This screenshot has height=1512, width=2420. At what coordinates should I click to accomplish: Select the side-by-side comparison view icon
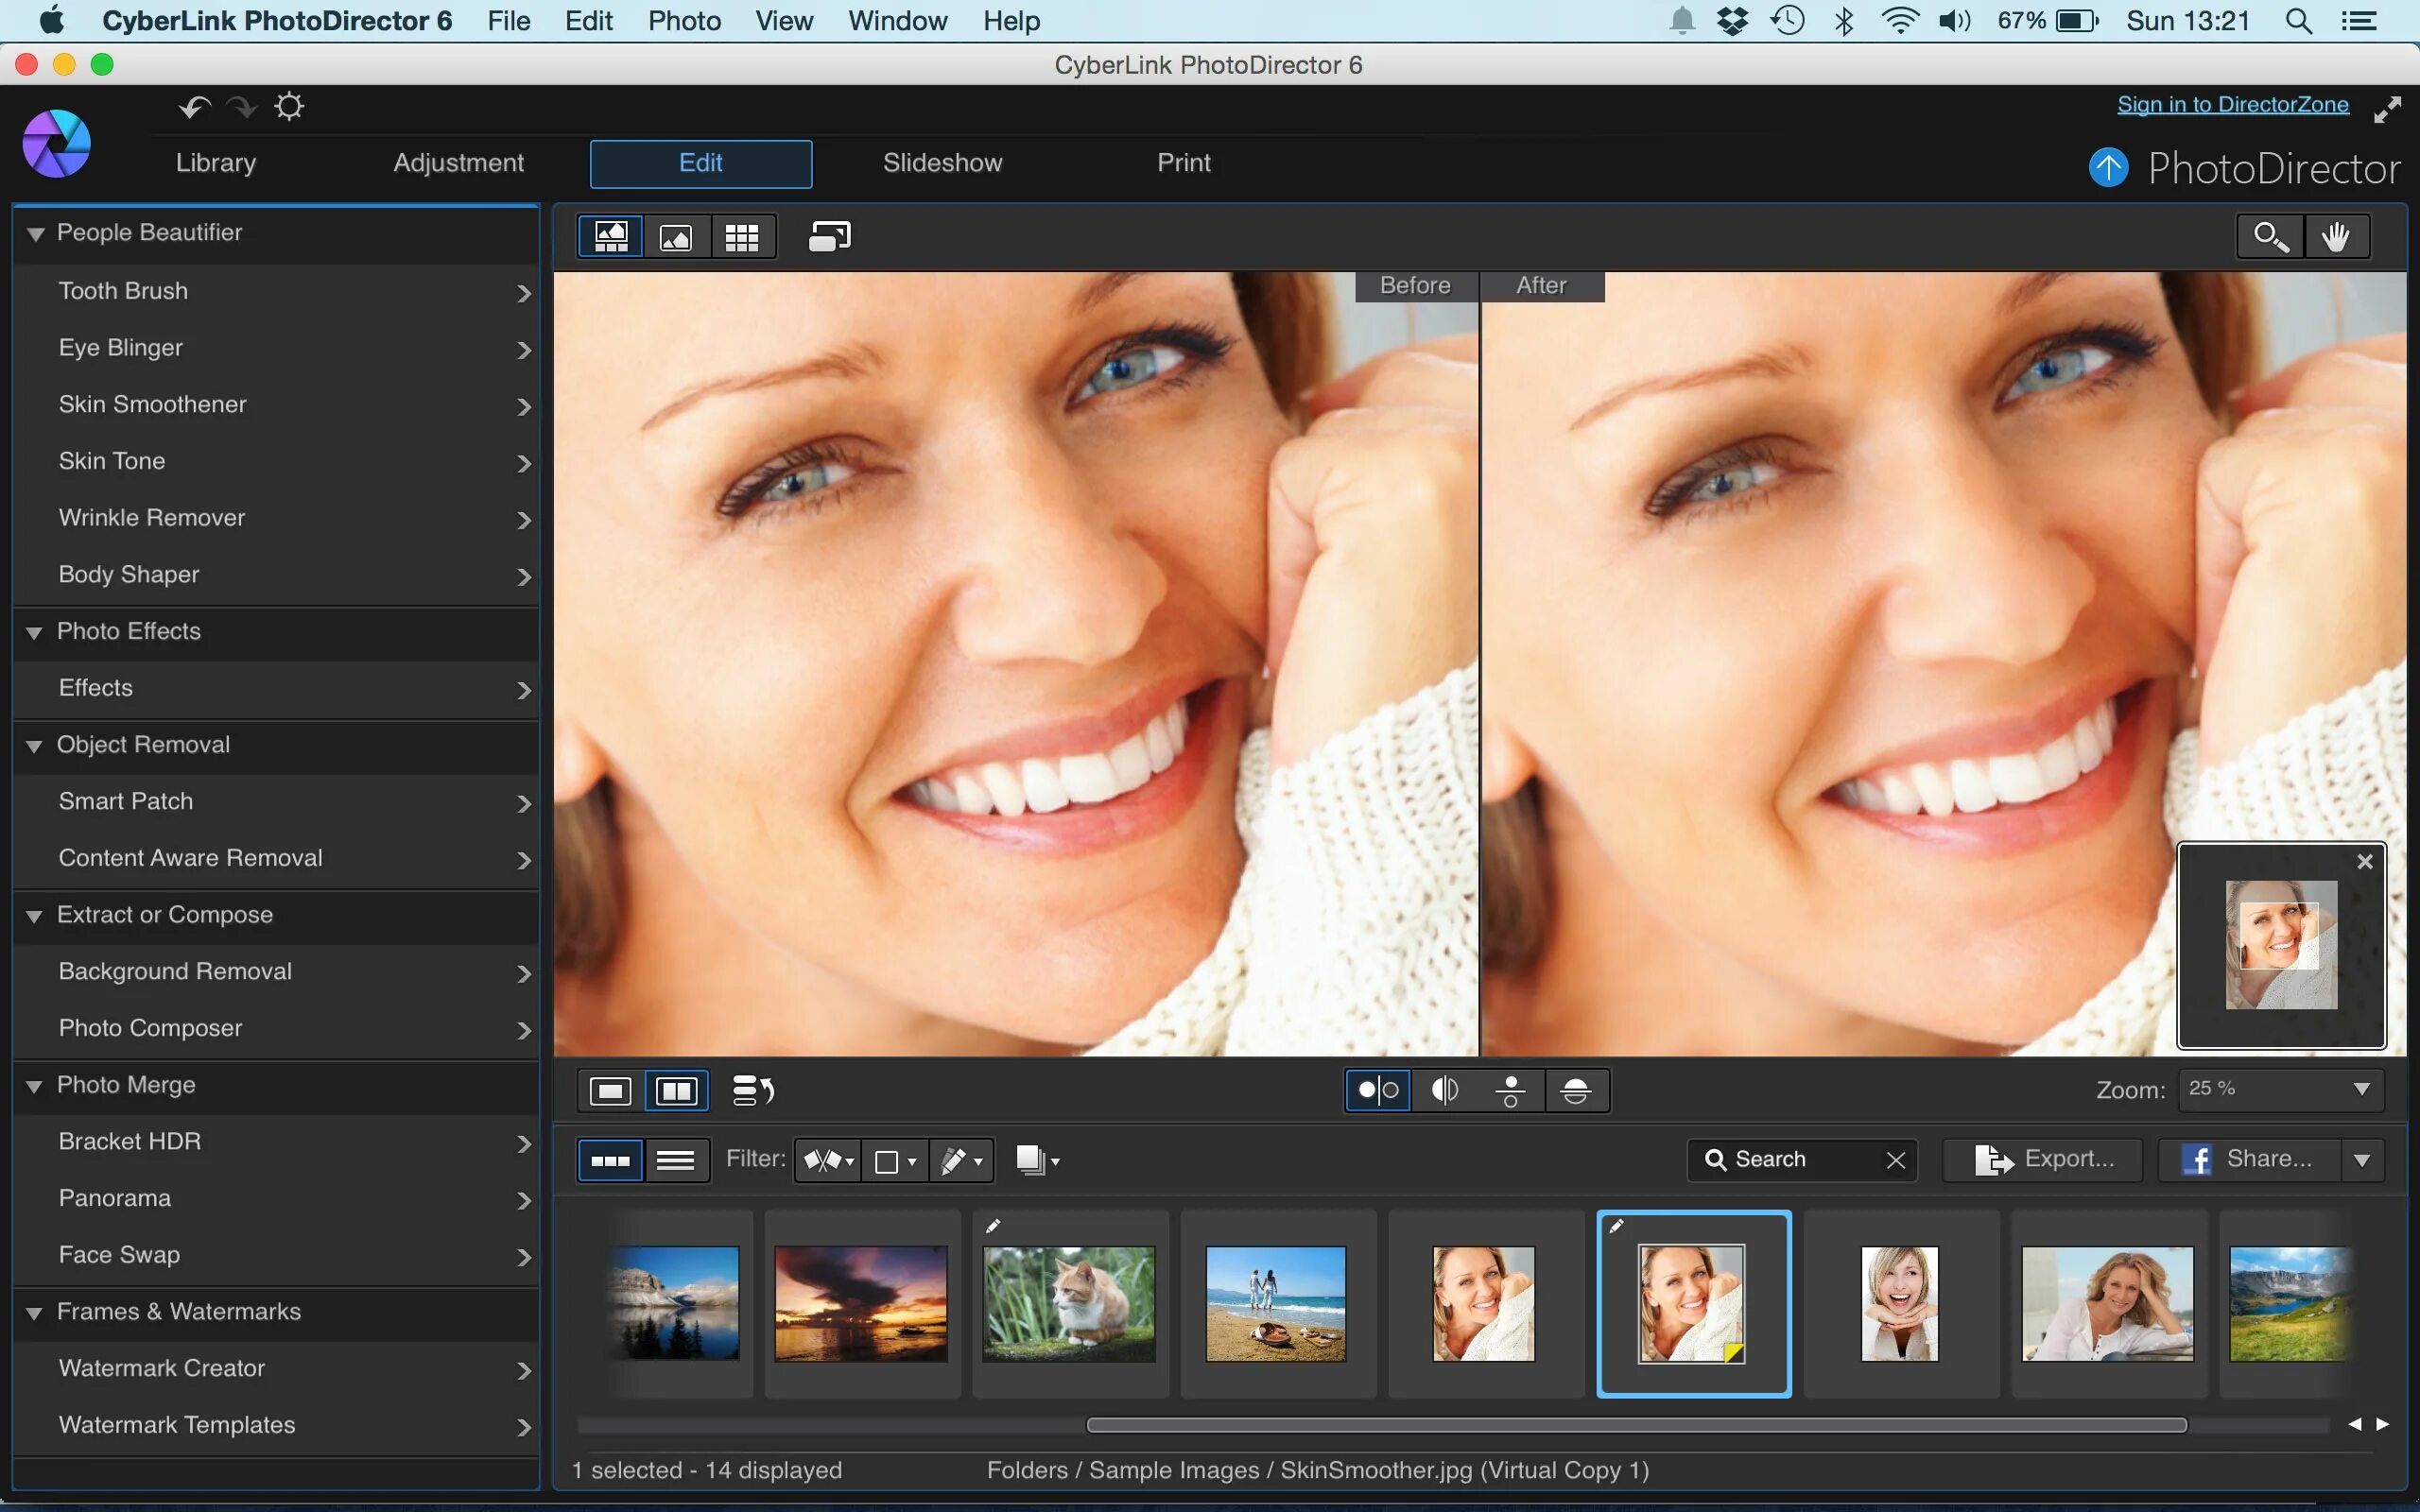[676, 1091]
